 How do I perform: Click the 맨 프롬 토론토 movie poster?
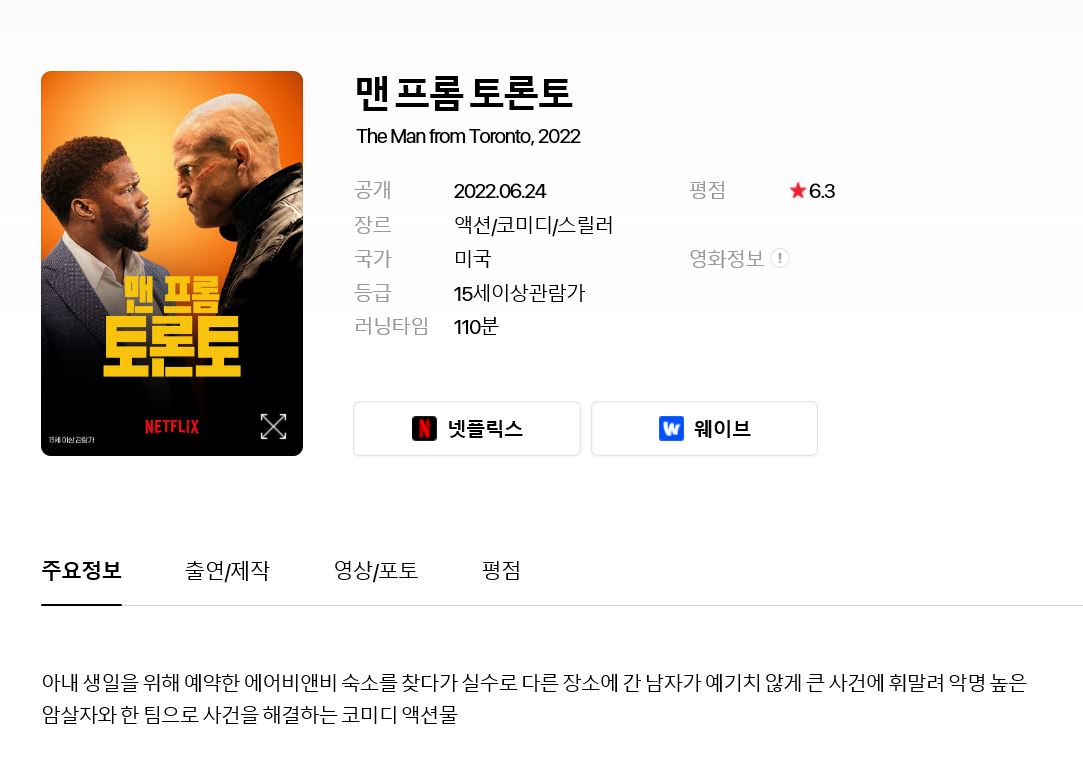pyautogui.click(x=172, y=263)
